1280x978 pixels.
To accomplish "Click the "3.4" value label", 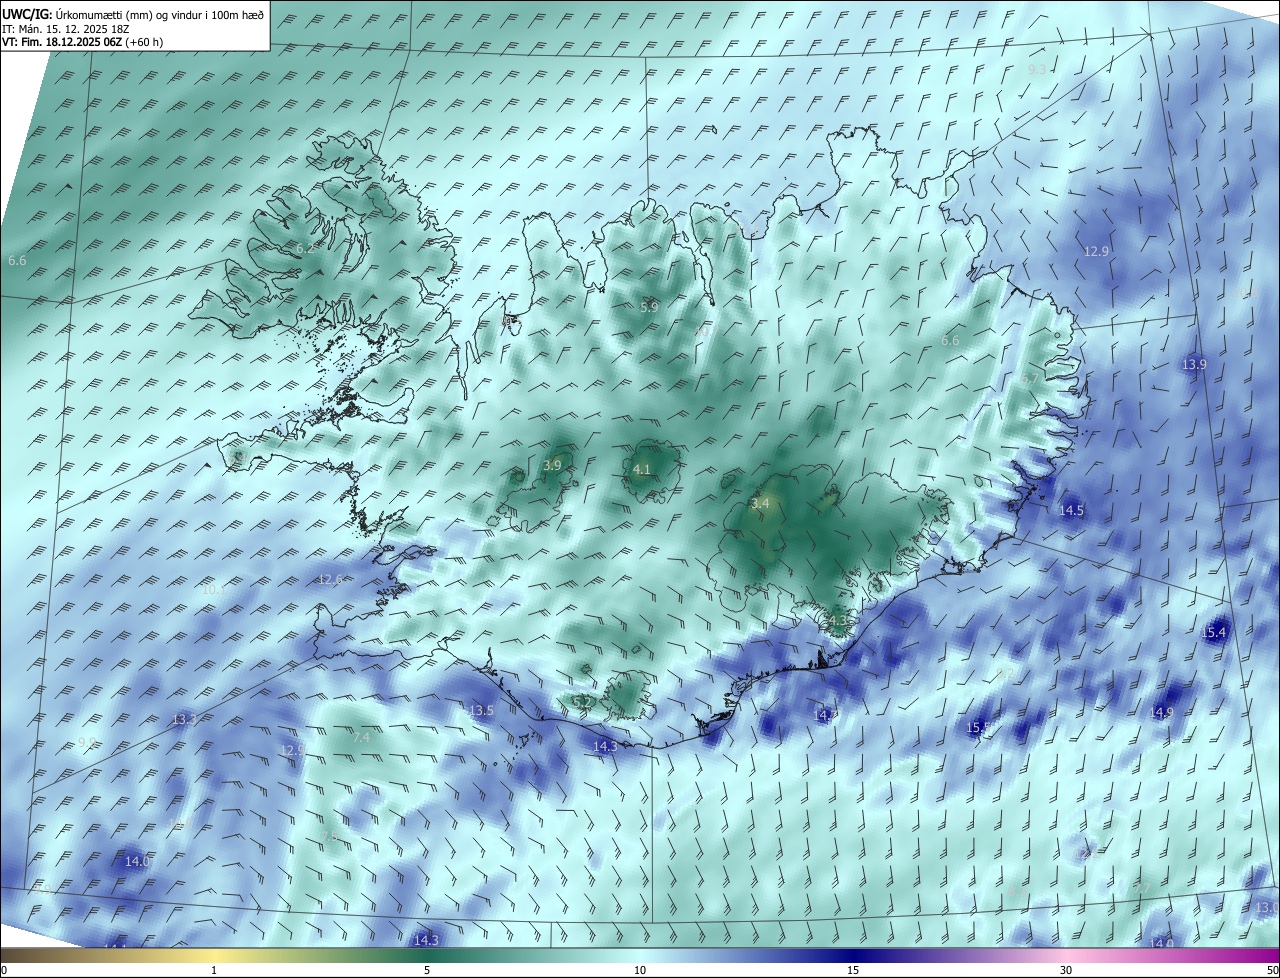I will pyautogui.click(x=760, y=503).
